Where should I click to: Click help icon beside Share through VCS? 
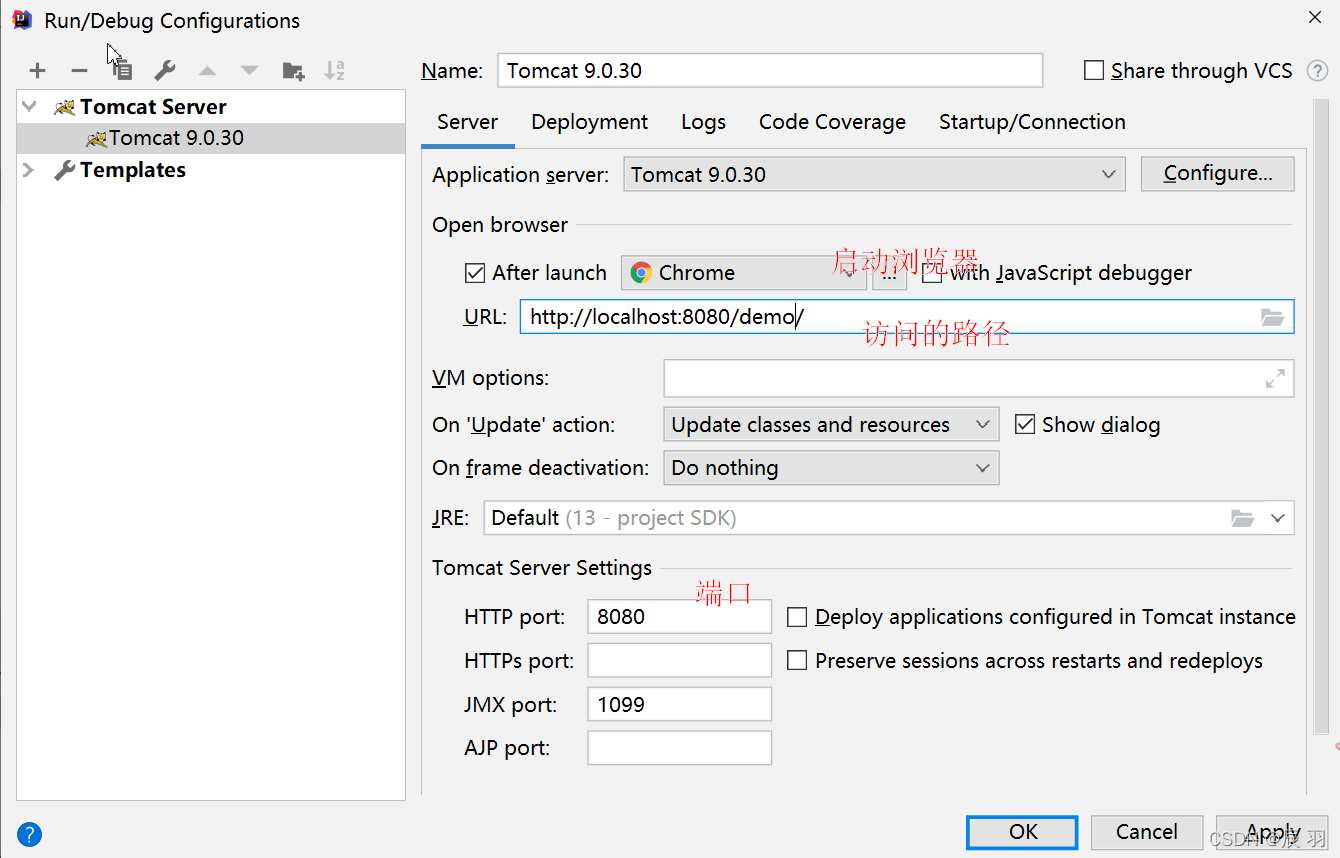pos(1318,71)
